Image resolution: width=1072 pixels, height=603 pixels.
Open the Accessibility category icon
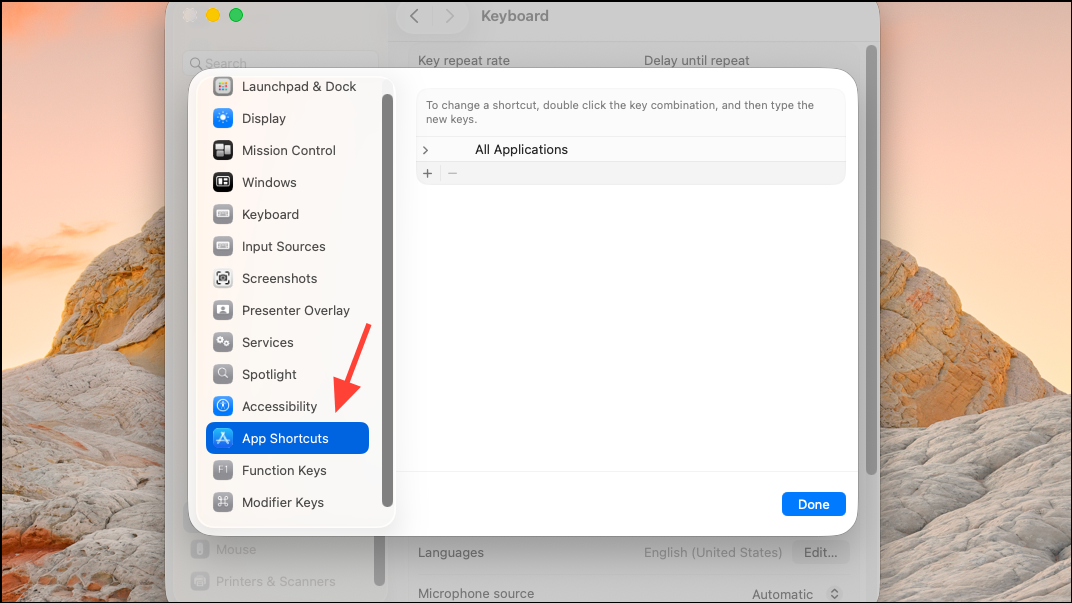click(223, 406)
